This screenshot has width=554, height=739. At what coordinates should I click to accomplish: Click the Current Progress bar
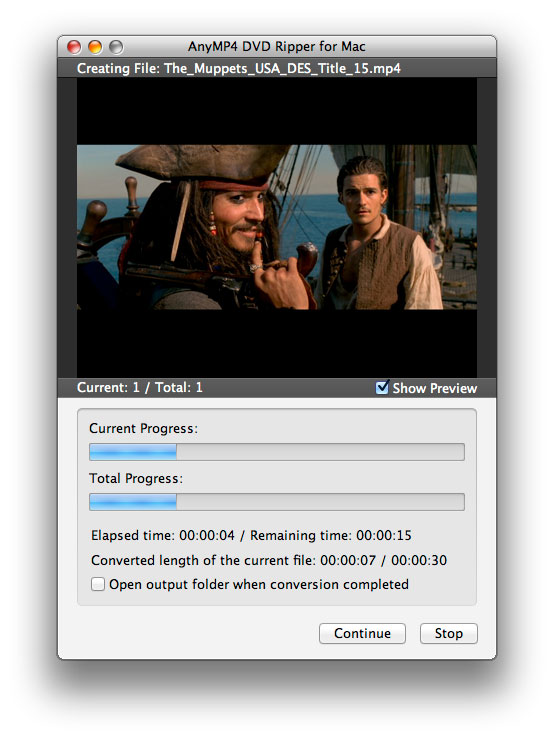277,452
